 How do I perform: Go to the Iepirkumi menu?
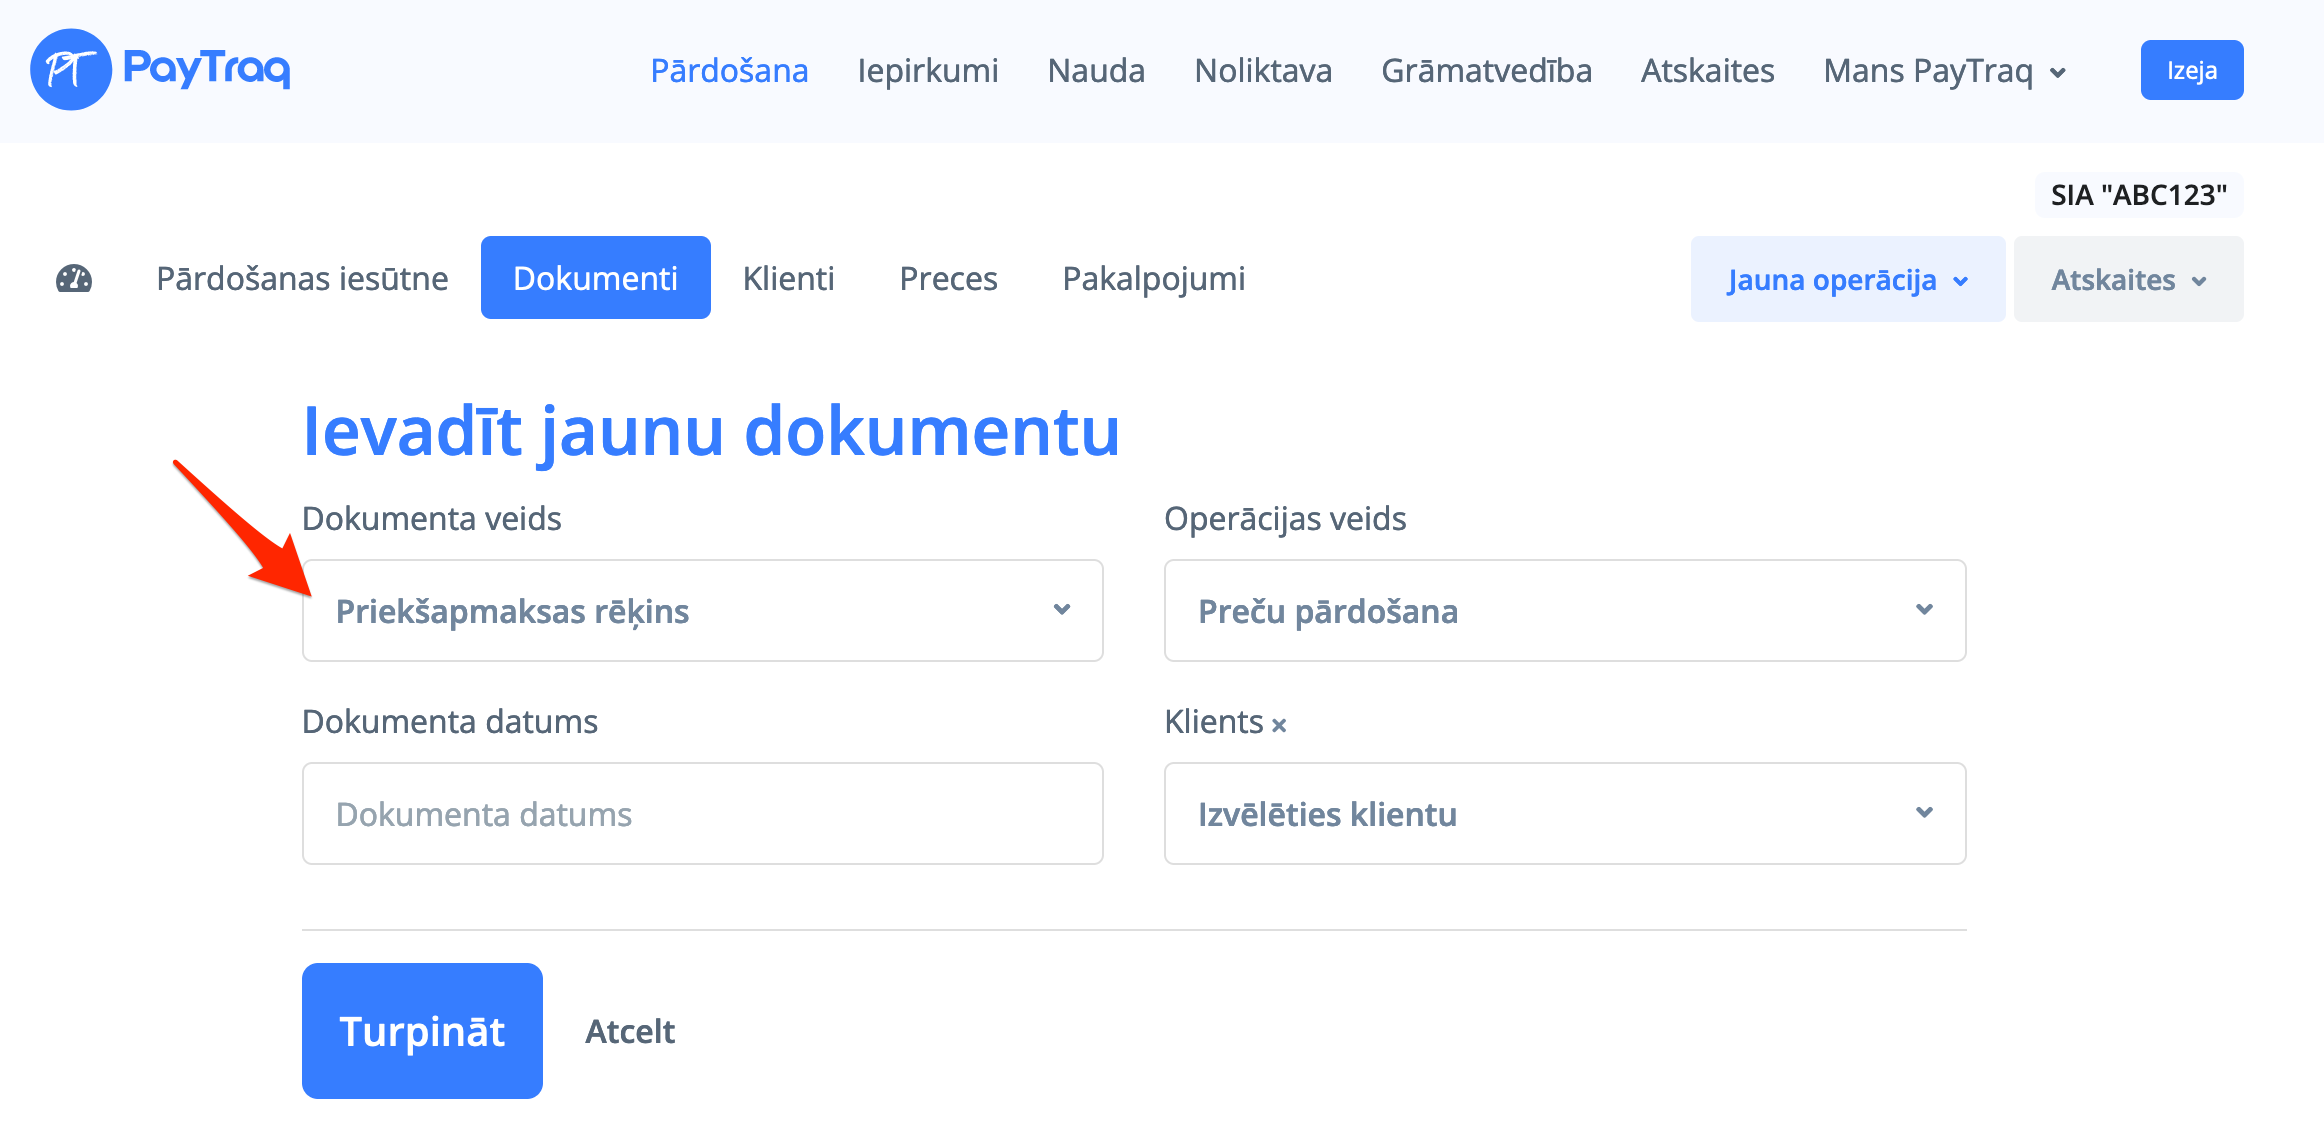tap(927, 71)
